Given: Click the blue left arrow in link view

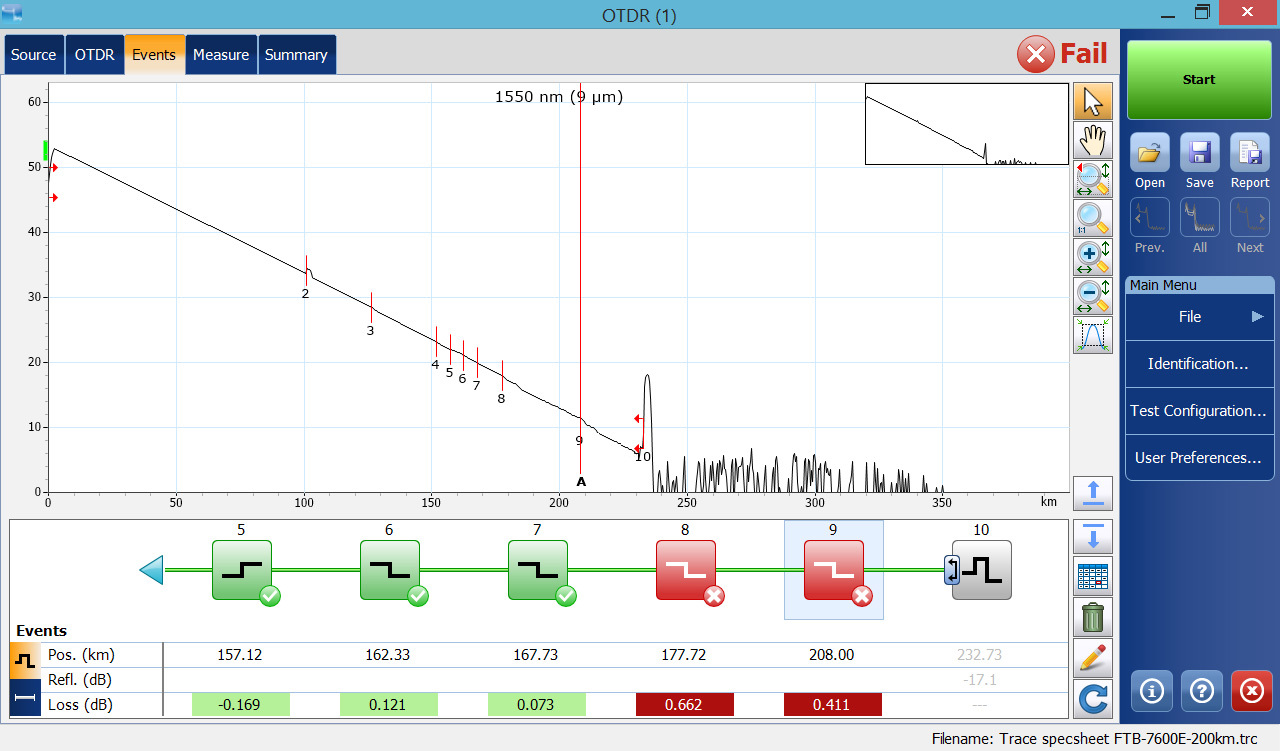Looking at the screenshot, I should coord(151,570).
